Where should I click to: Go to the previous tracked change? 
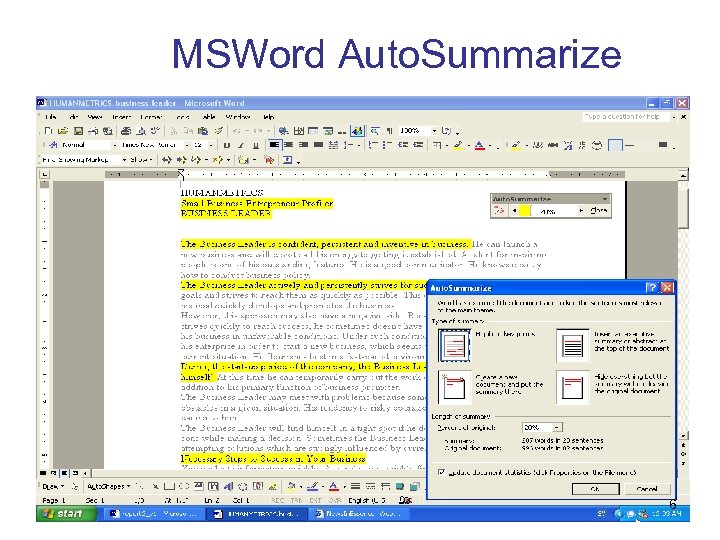coord(167,160)
